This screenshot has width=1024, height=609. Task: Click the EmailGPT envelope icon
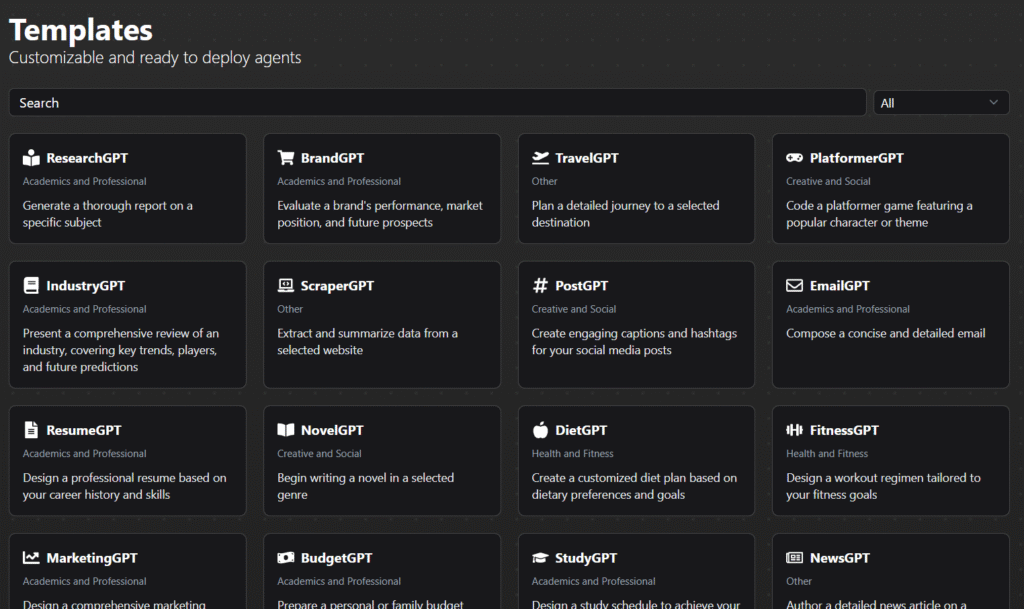pos(794,285)
